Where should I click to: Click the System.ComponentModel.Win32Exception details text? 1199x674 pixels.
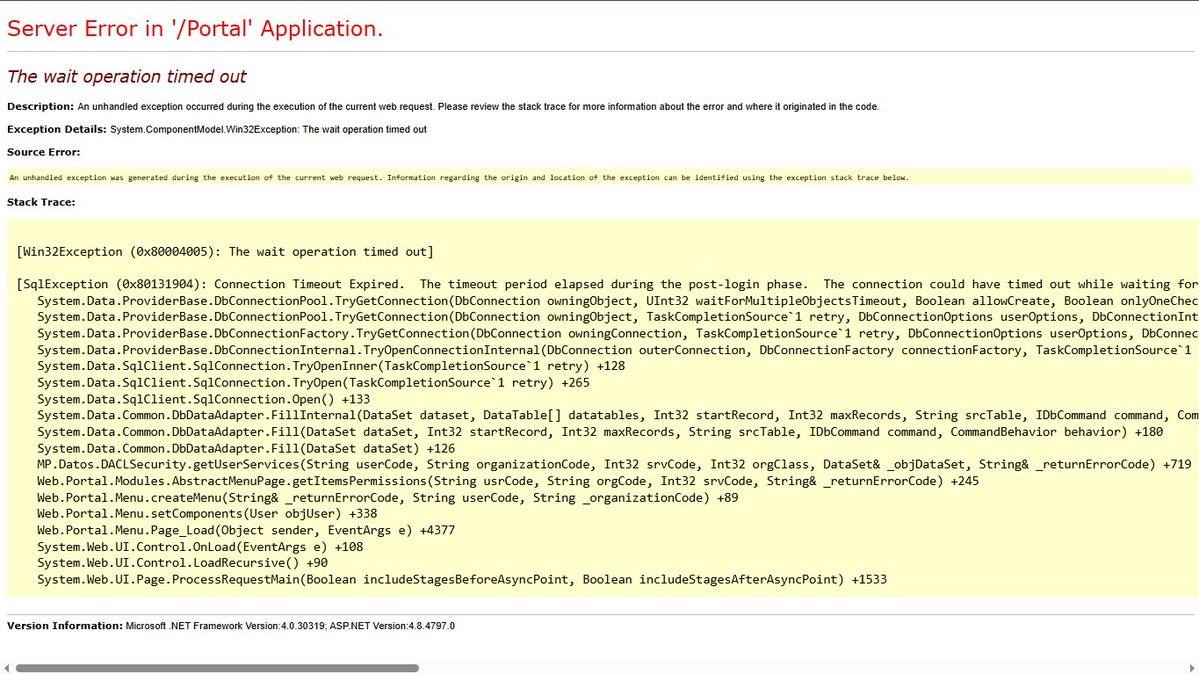268,129
